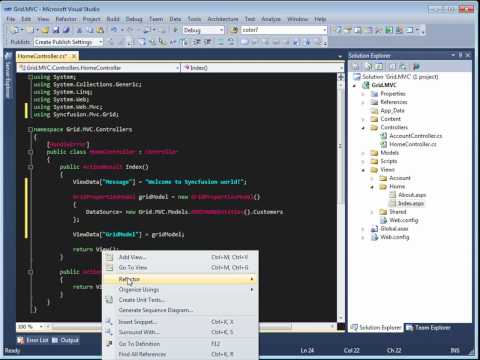480x360 pixels.
Task: Click the New Project toolbar icon
Action: [15, 30]
